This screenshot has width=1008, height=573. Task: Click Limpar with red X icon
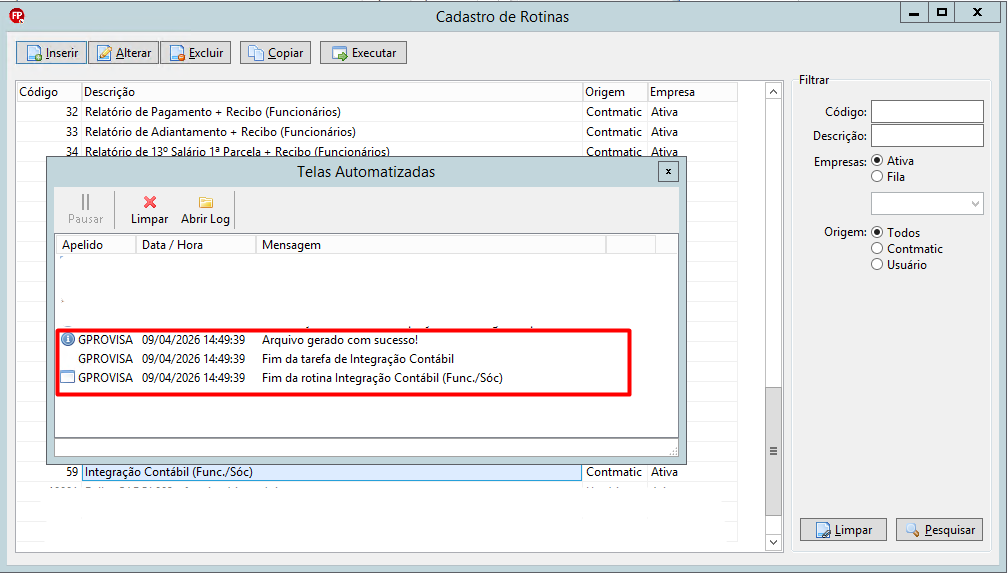point(150,210)
